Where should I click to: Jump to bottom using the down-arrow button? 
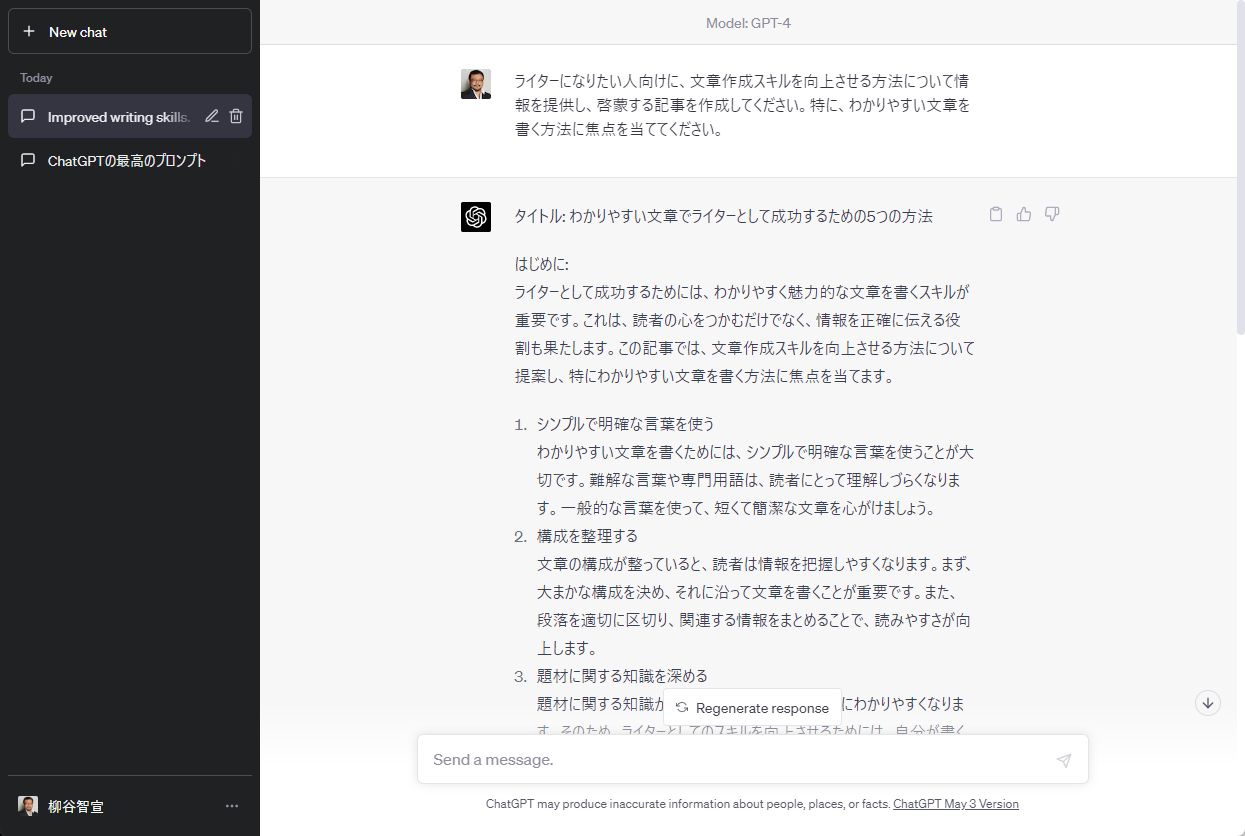click(x=1208, y=703)
